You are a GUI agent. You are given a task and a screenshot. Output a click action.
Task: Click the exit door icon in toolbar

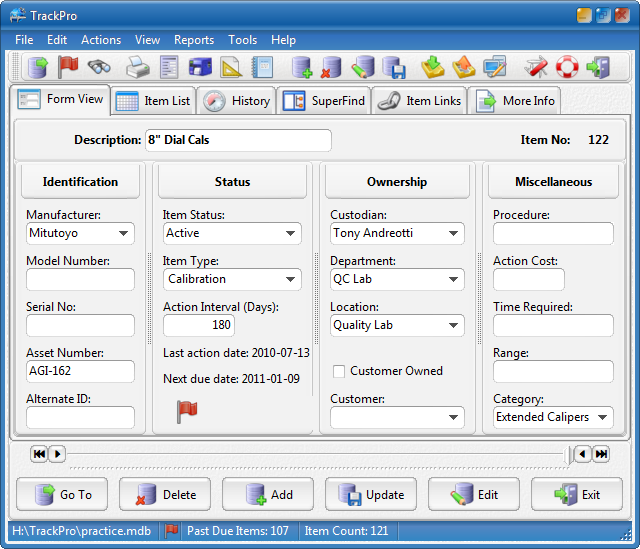tap(598, 67)
